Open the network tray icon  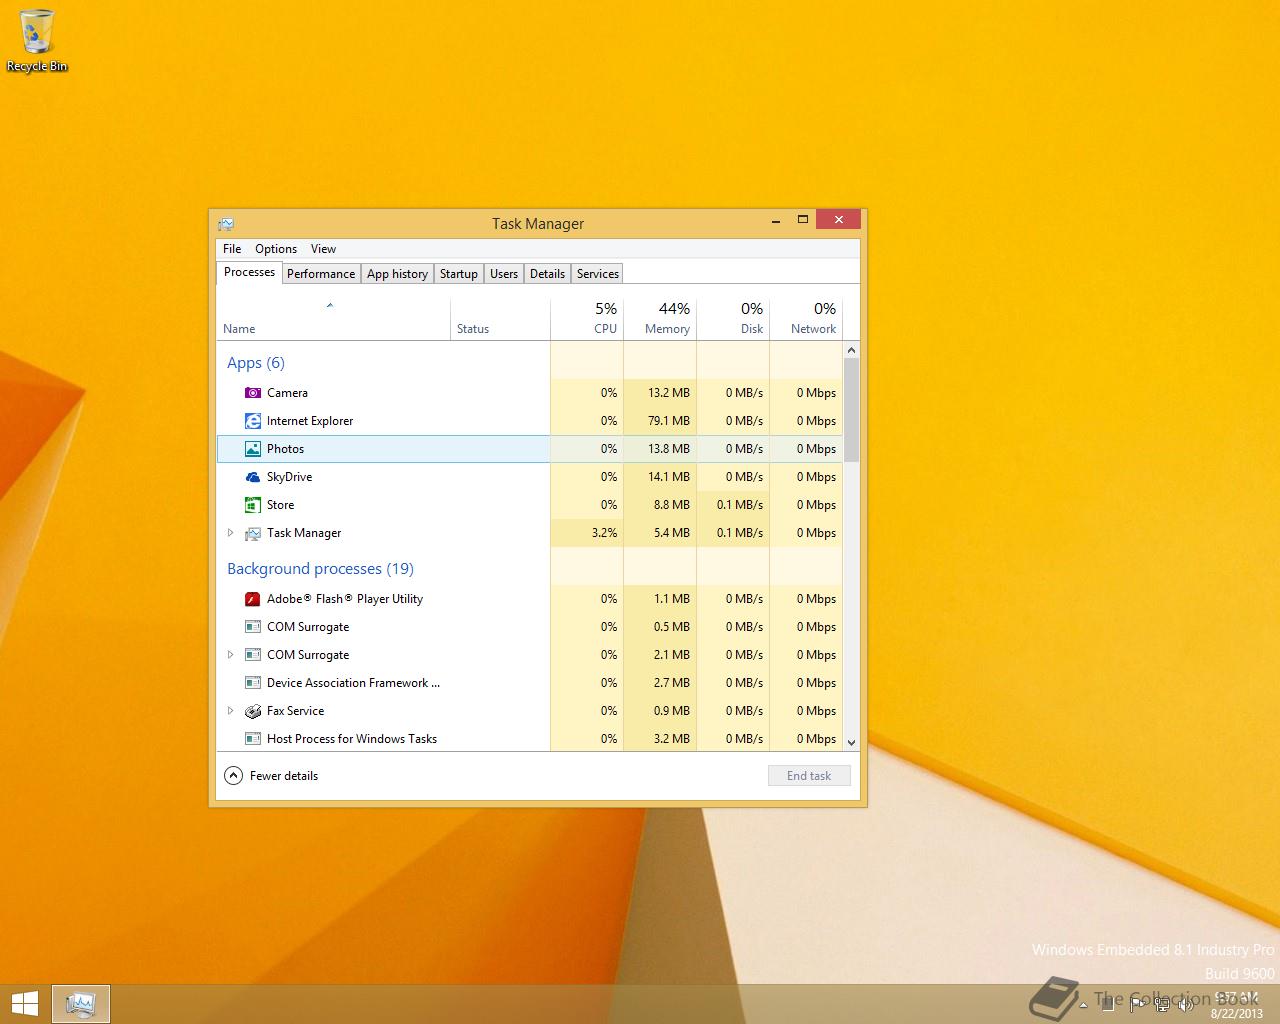(1161, 1005)
